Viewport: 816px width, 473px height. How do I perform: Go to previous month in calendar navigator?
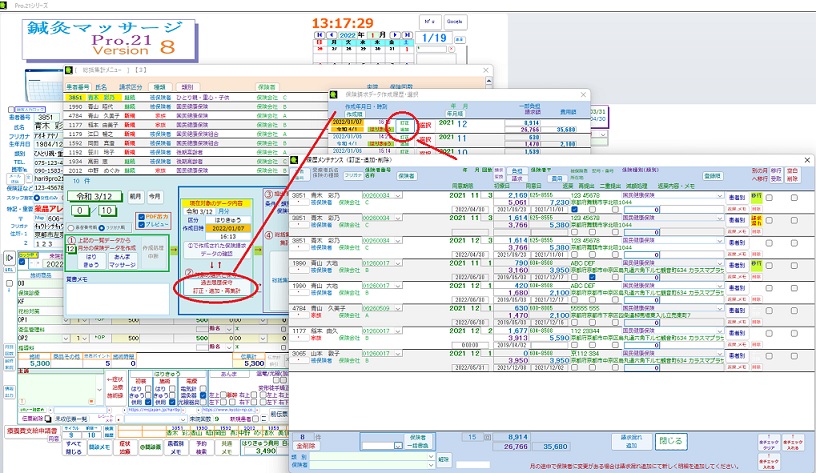point(331,35)
